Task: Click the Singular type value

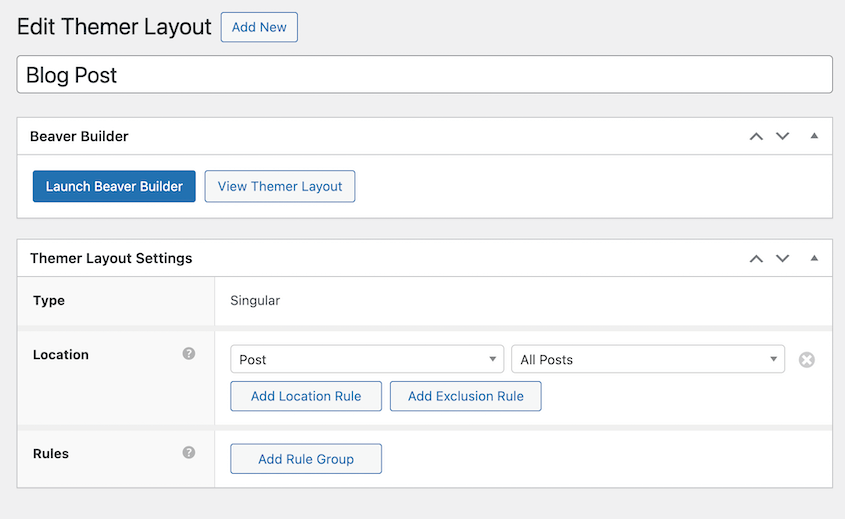Action: click(x=255, y=301)
